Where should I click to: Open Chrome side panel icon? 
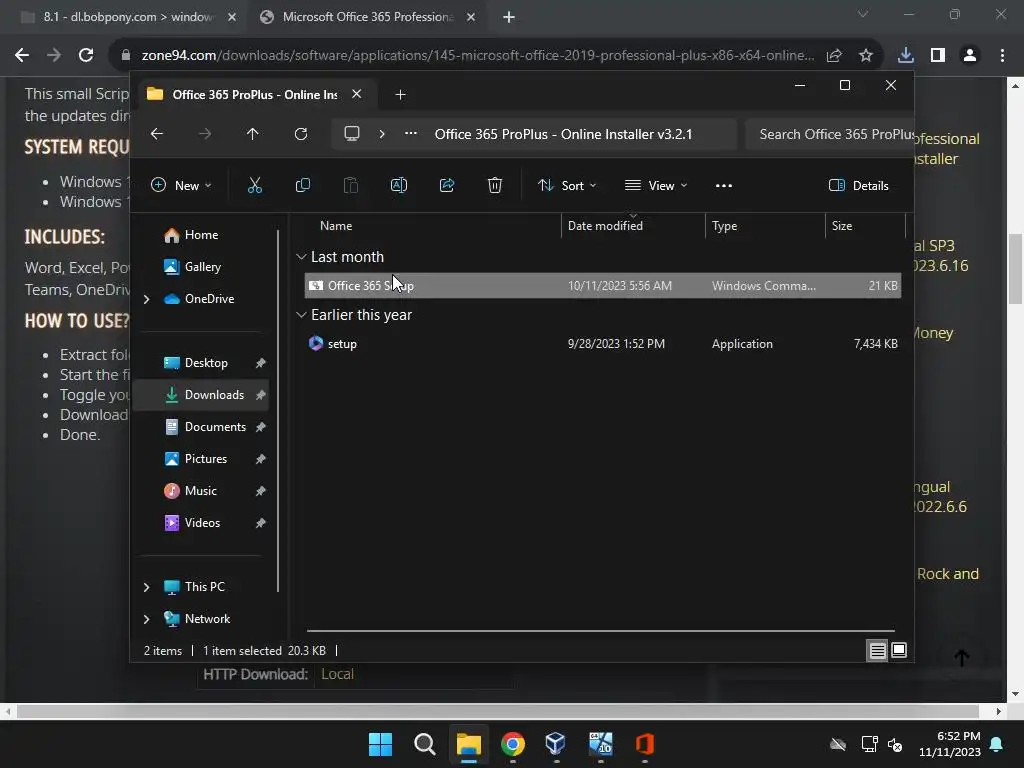(938, 56)
